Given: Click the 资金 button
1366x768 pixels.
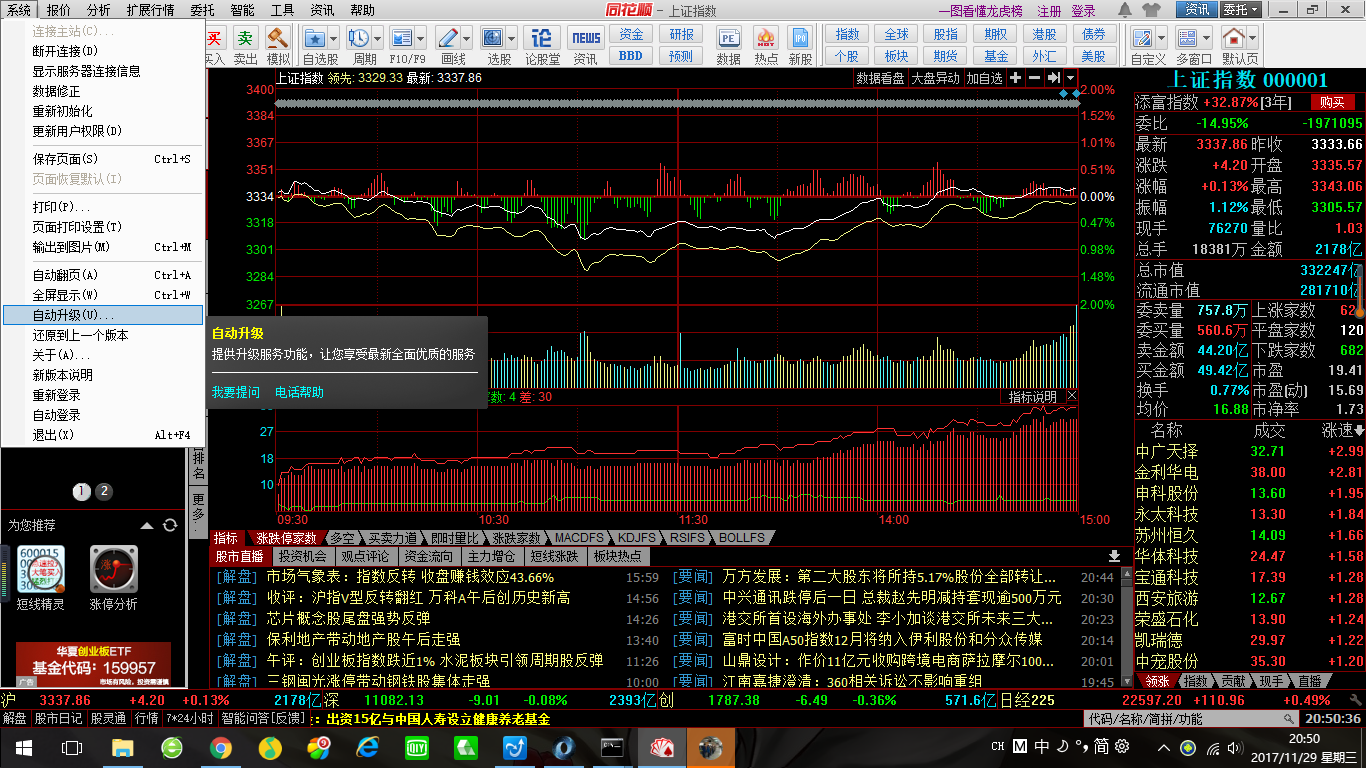Looking at the screenshot, I should point(631,34).
